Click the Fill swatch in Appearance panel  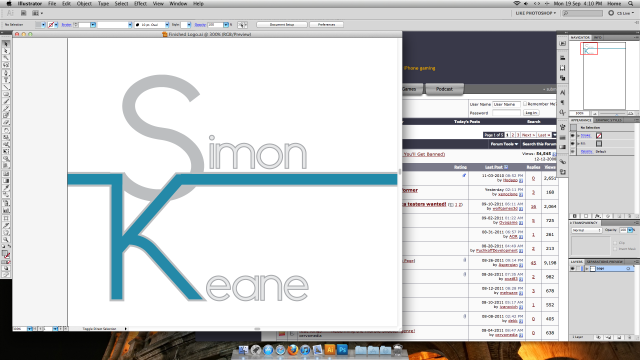pyautogui.click(x=599, y=144)
